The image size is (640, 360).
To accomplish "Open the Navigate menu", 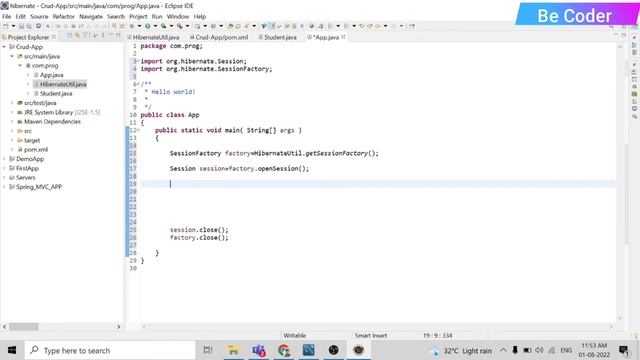I will point(91,17).
